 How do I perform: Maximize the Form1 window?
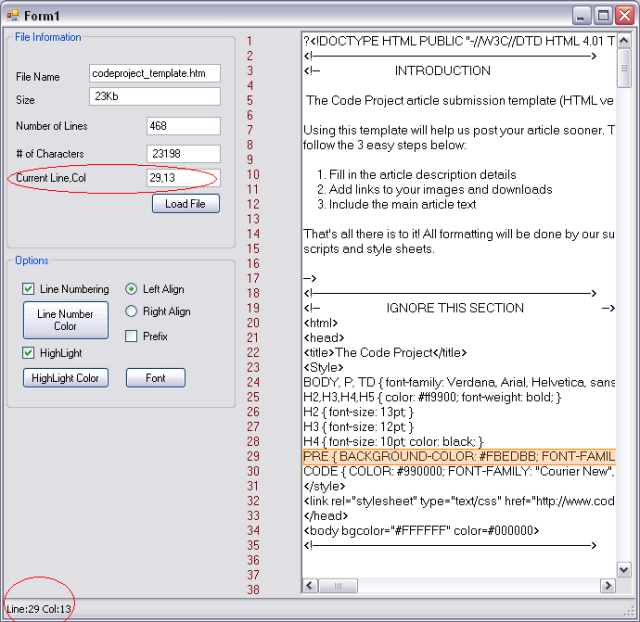[x=603, y=16]
